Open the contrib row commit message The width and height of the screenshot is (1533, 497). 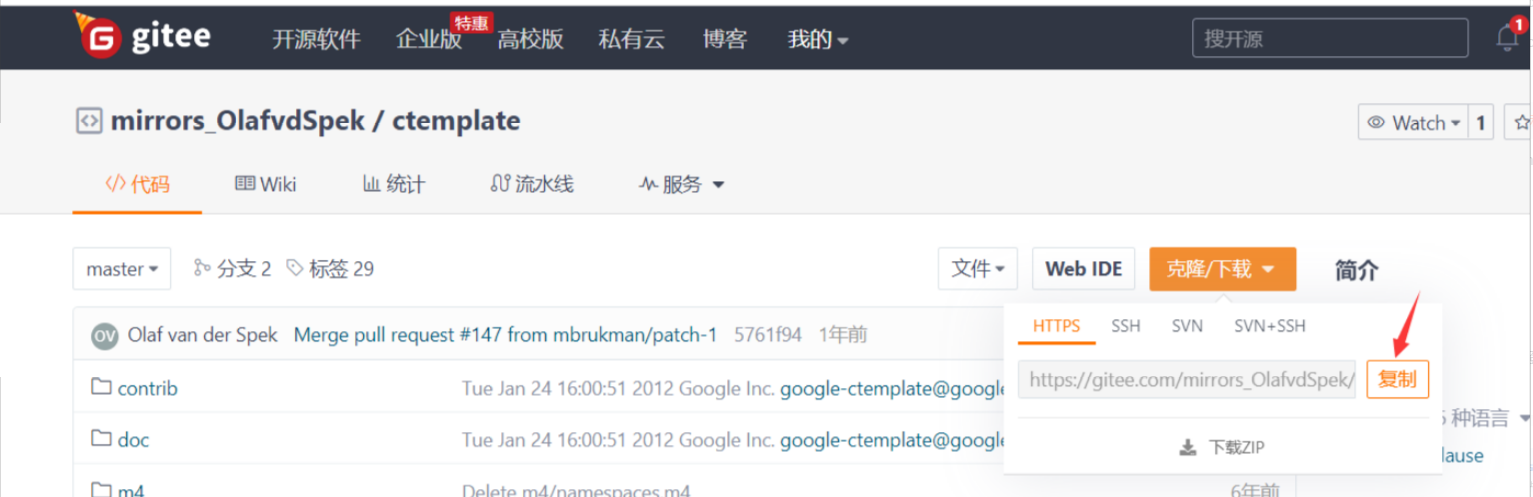(733, 388)
